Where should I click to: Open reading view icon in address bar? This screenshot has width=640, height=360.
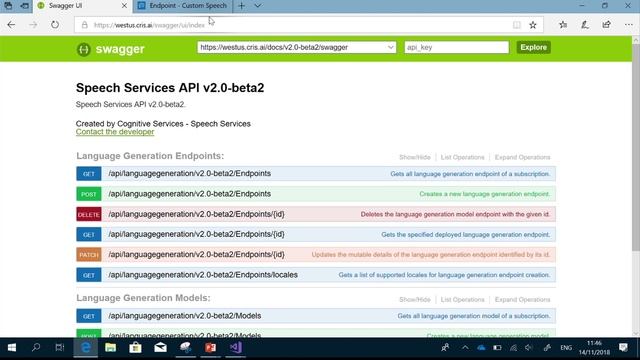coord(517,25)
